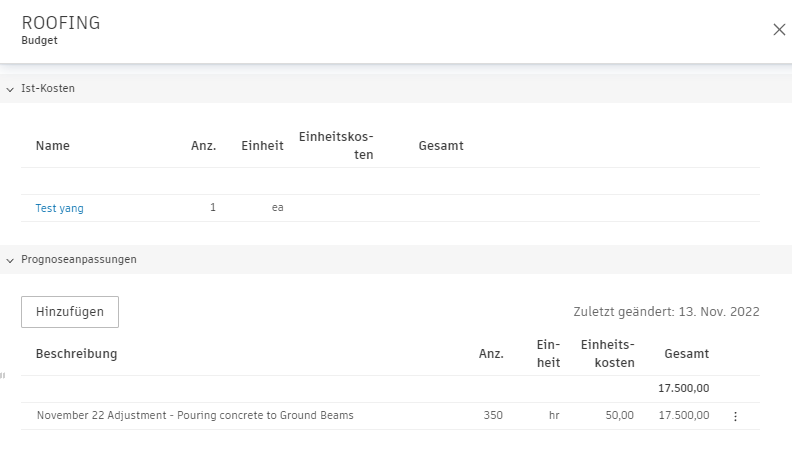The height and width of the screenshot is (453, 792).
Task: Click the Hinzufügen button
Action: tap(70, 312)
